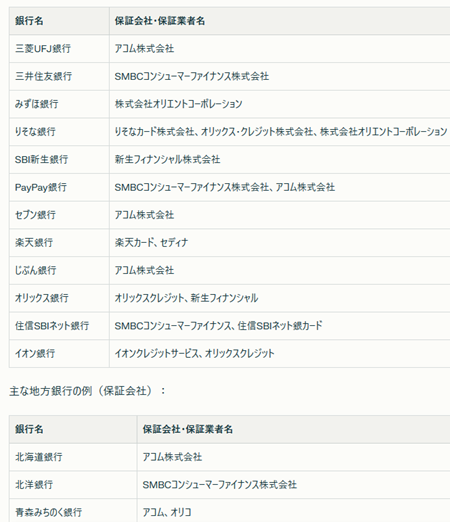Click SMBCコンシューマーファイナンス株式会社 in the 三井住友銀行 row

click(280, 76)
